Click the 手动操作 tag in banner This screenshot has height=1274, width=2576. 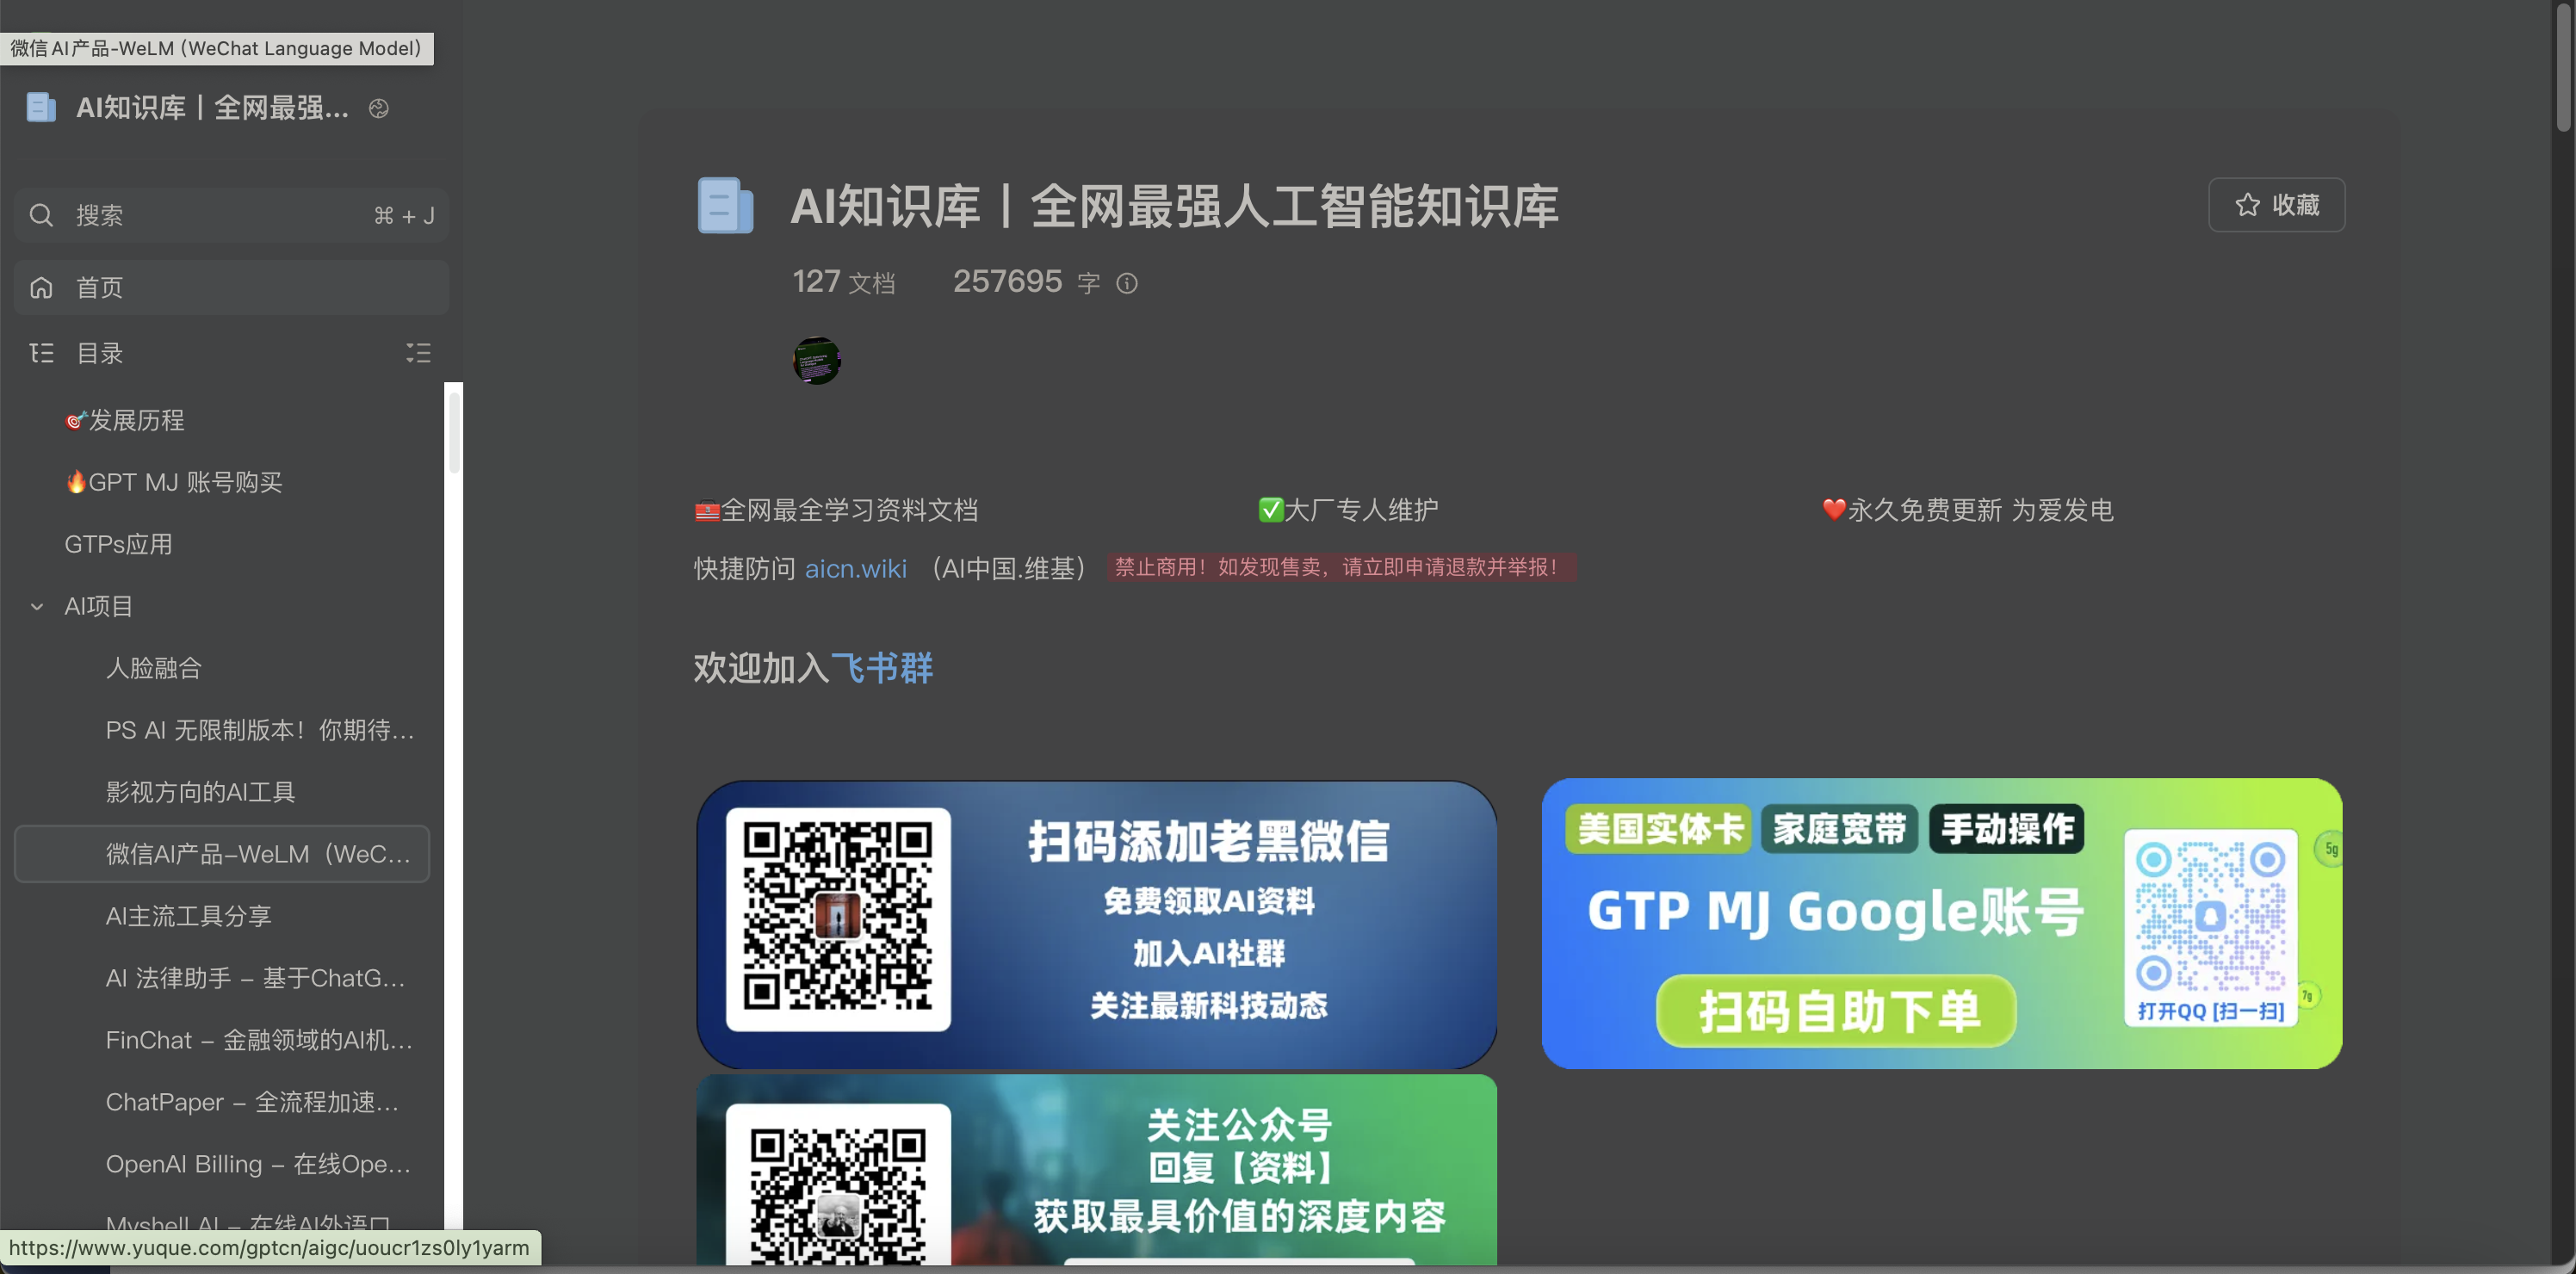2006,829
